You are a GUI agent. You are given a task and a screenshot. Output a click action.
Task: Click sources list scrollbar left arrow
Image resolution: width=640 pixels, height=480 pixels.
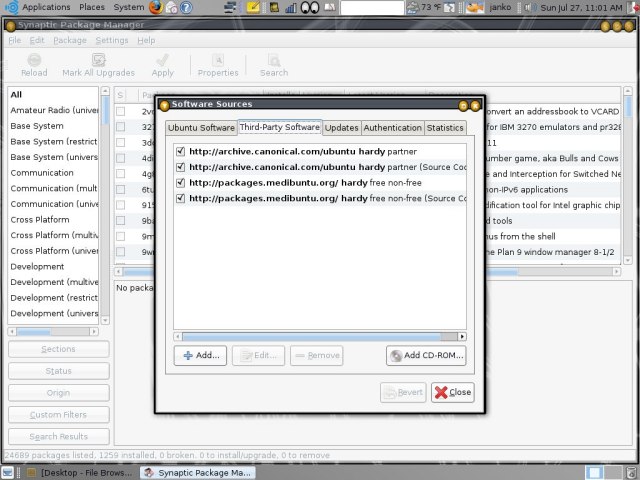coord(178,336)
